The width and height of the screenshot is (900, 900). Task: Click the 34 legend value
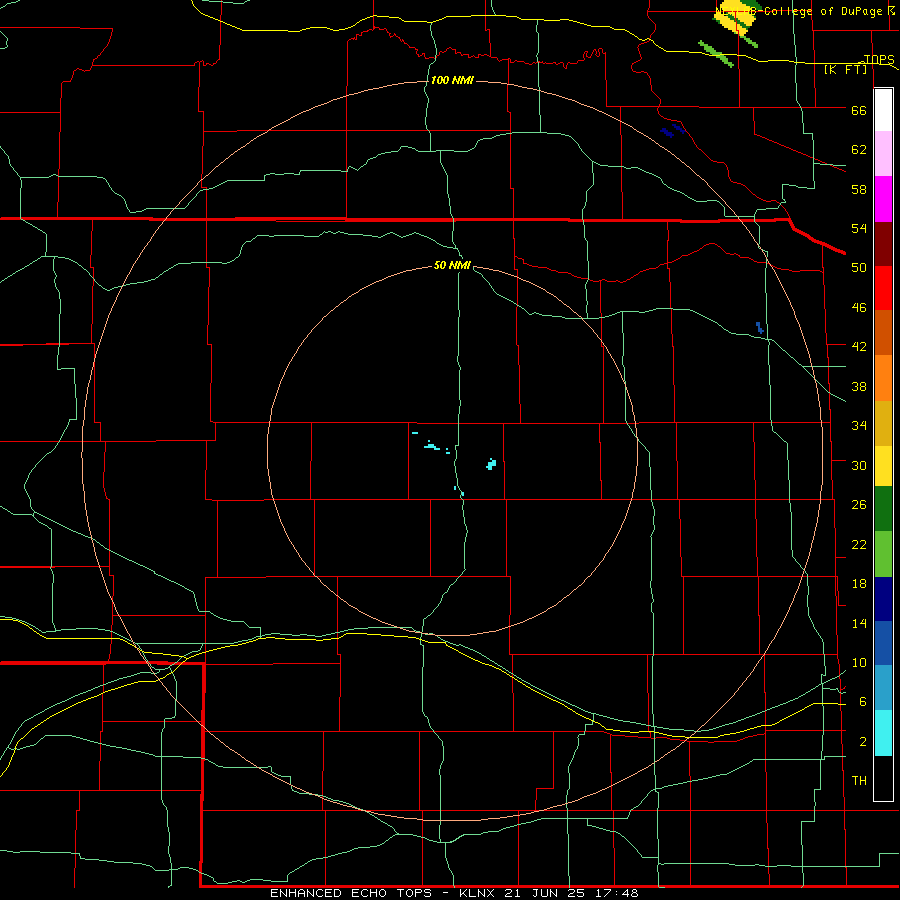point(859,426)
